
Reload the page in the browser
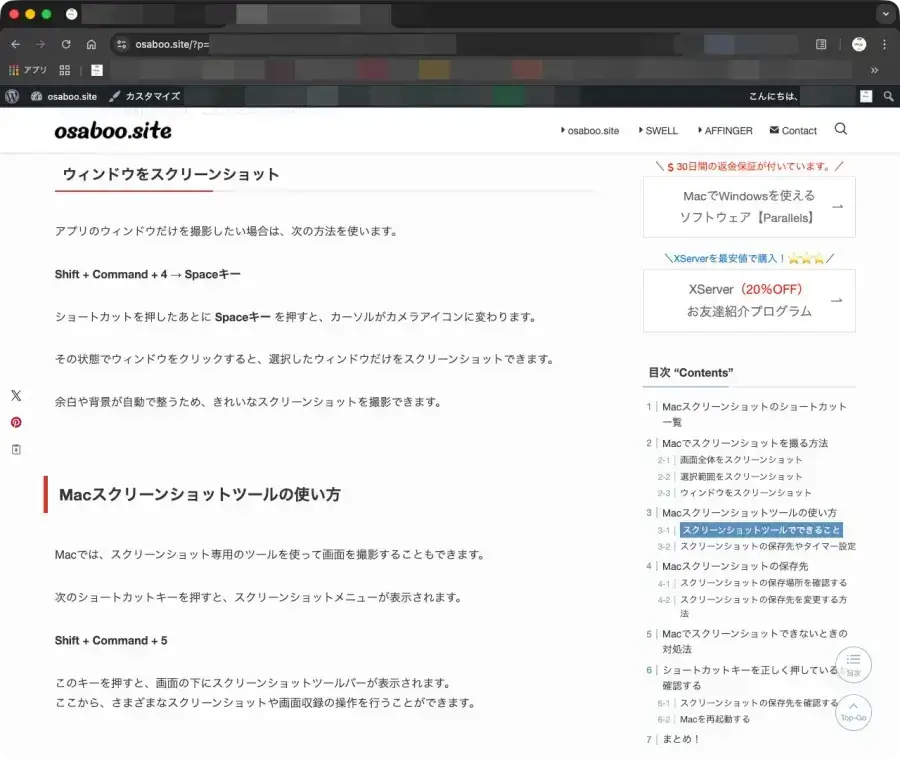(x=64, y=44)
